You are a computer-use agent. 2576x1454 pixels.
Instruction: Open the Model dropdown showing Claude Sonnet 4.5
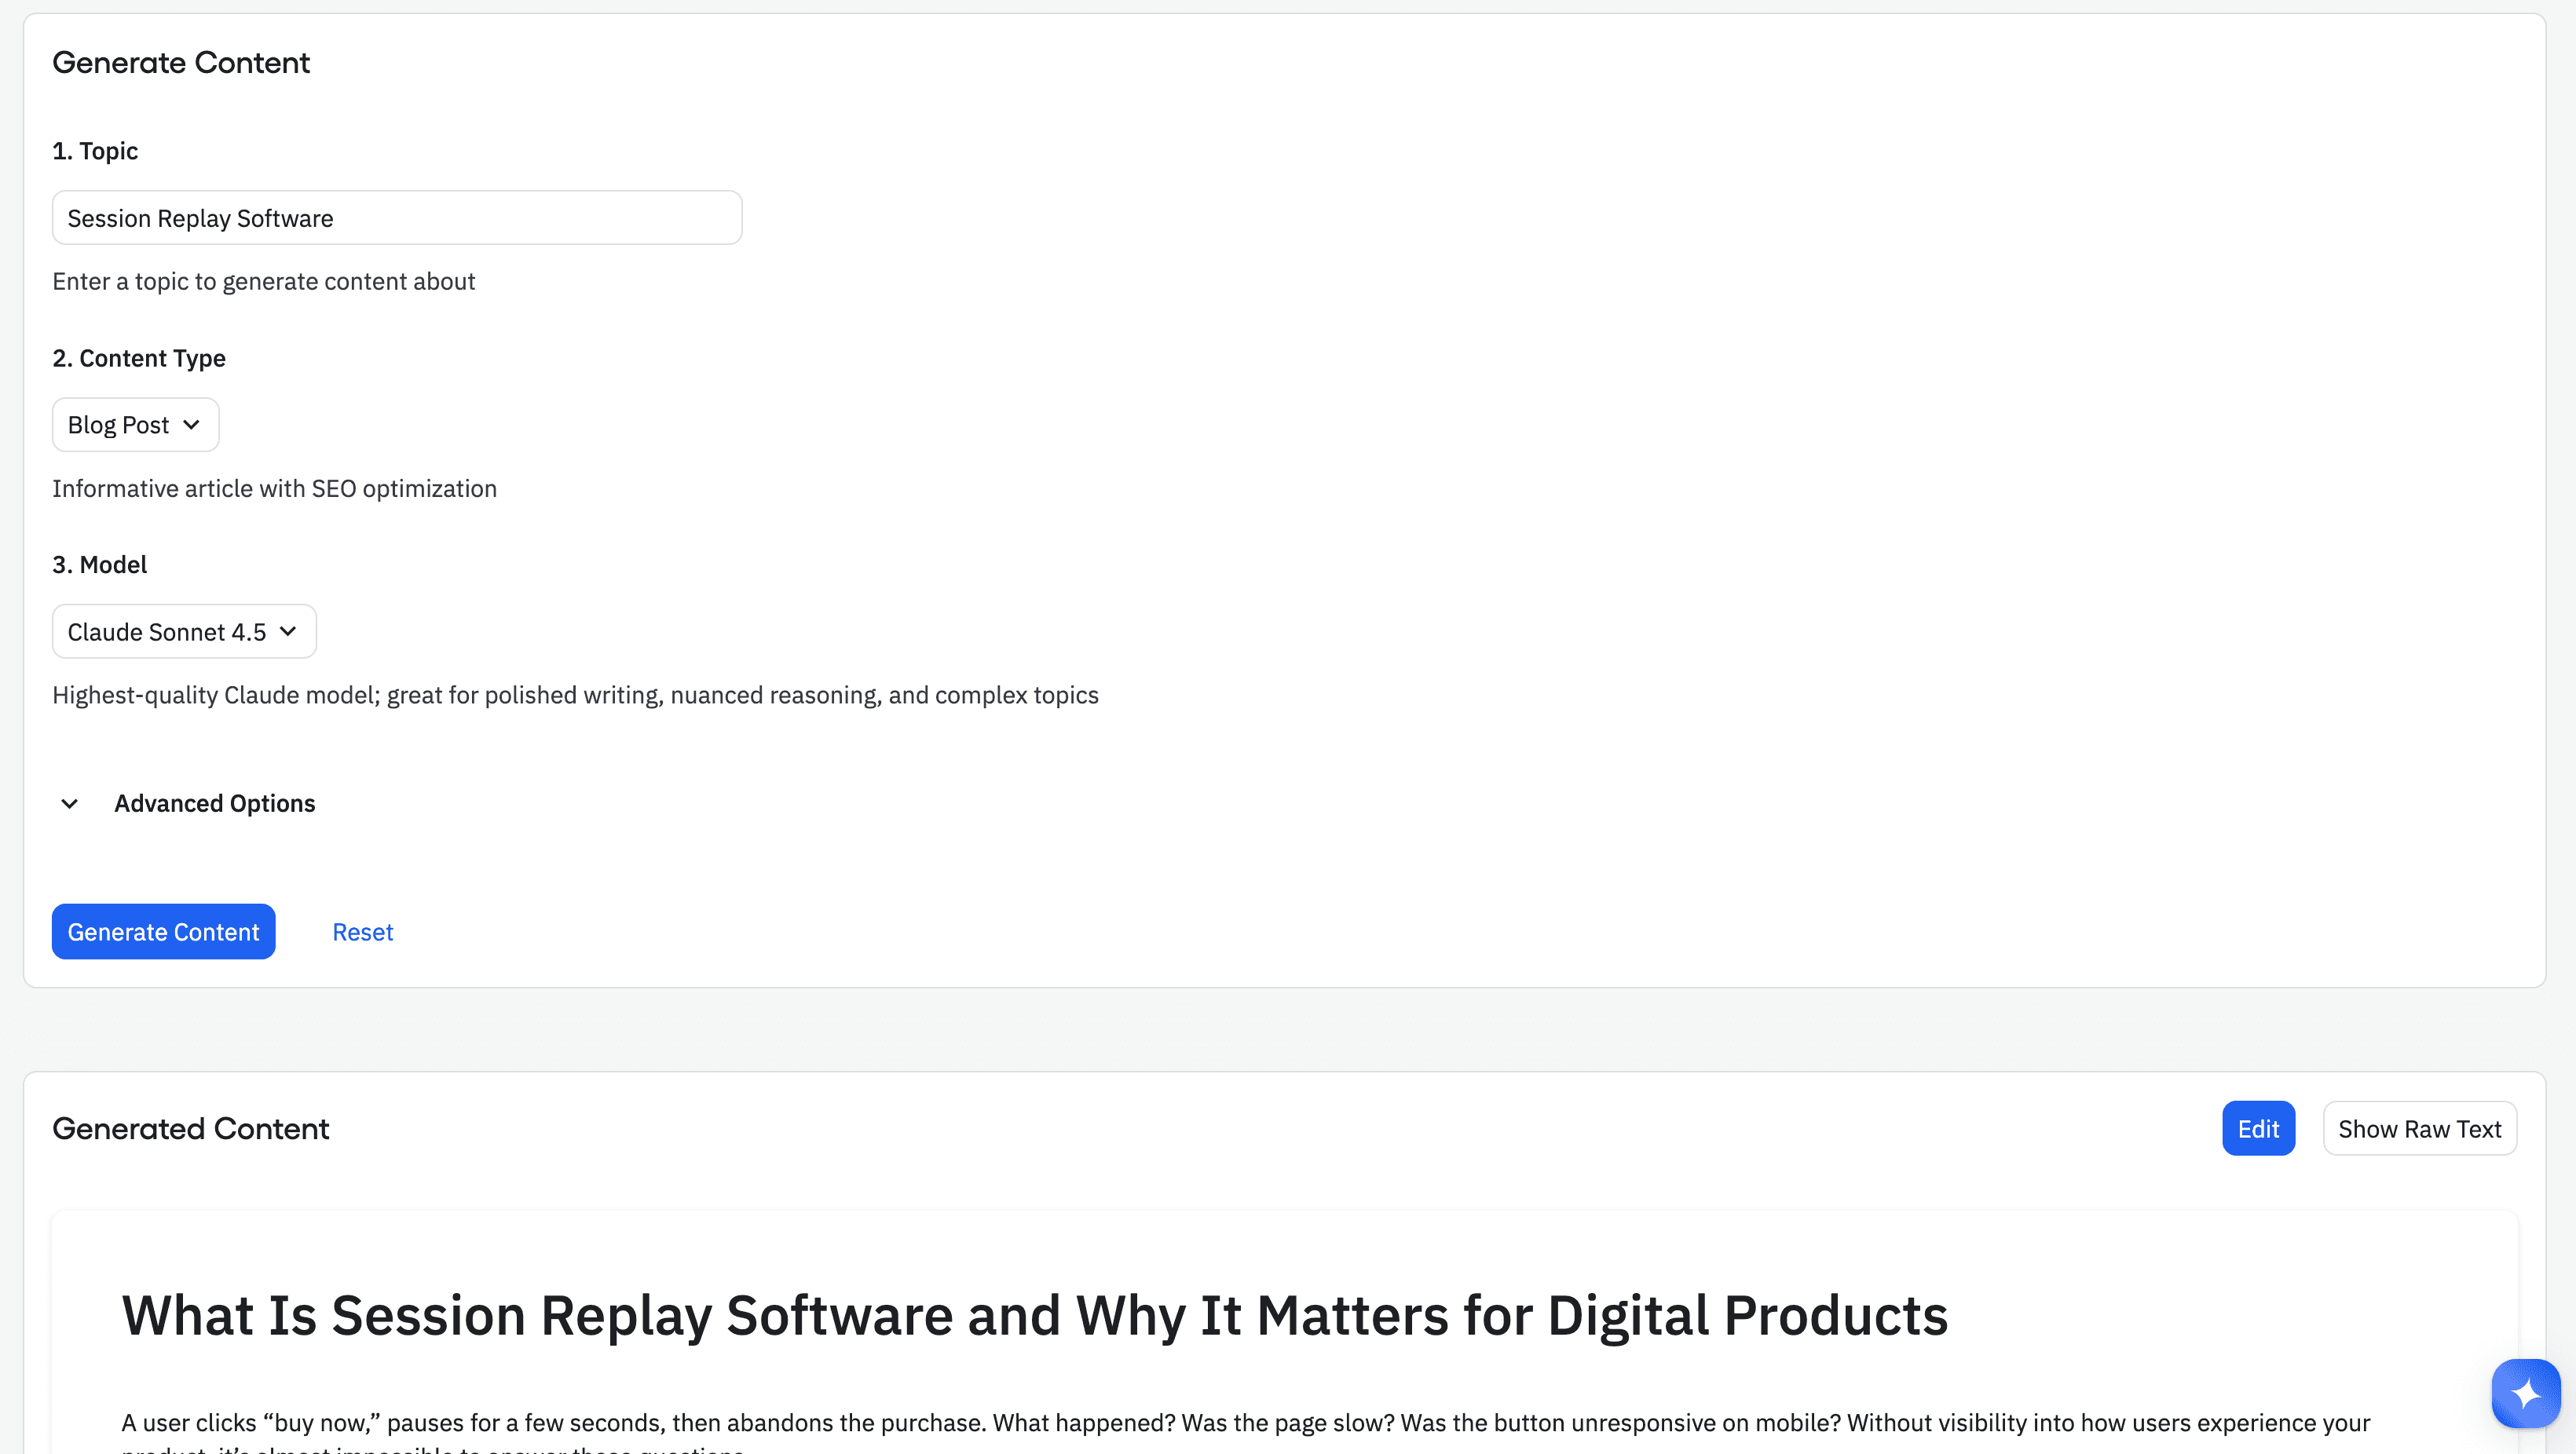point(184,632)
